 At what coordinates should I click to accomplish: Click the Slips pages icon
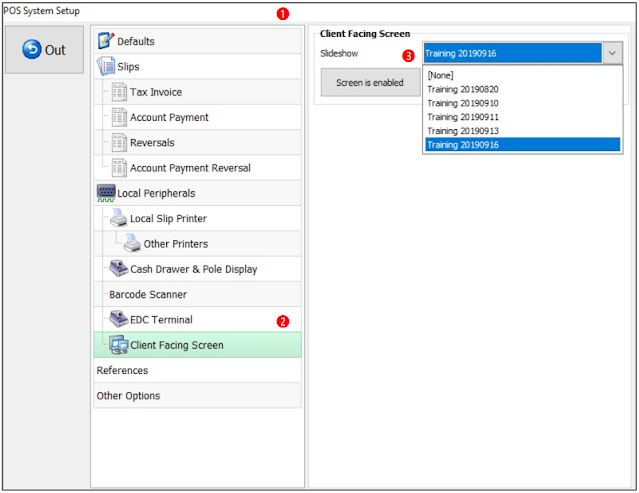pyautogui.click(x=106, y=66)
